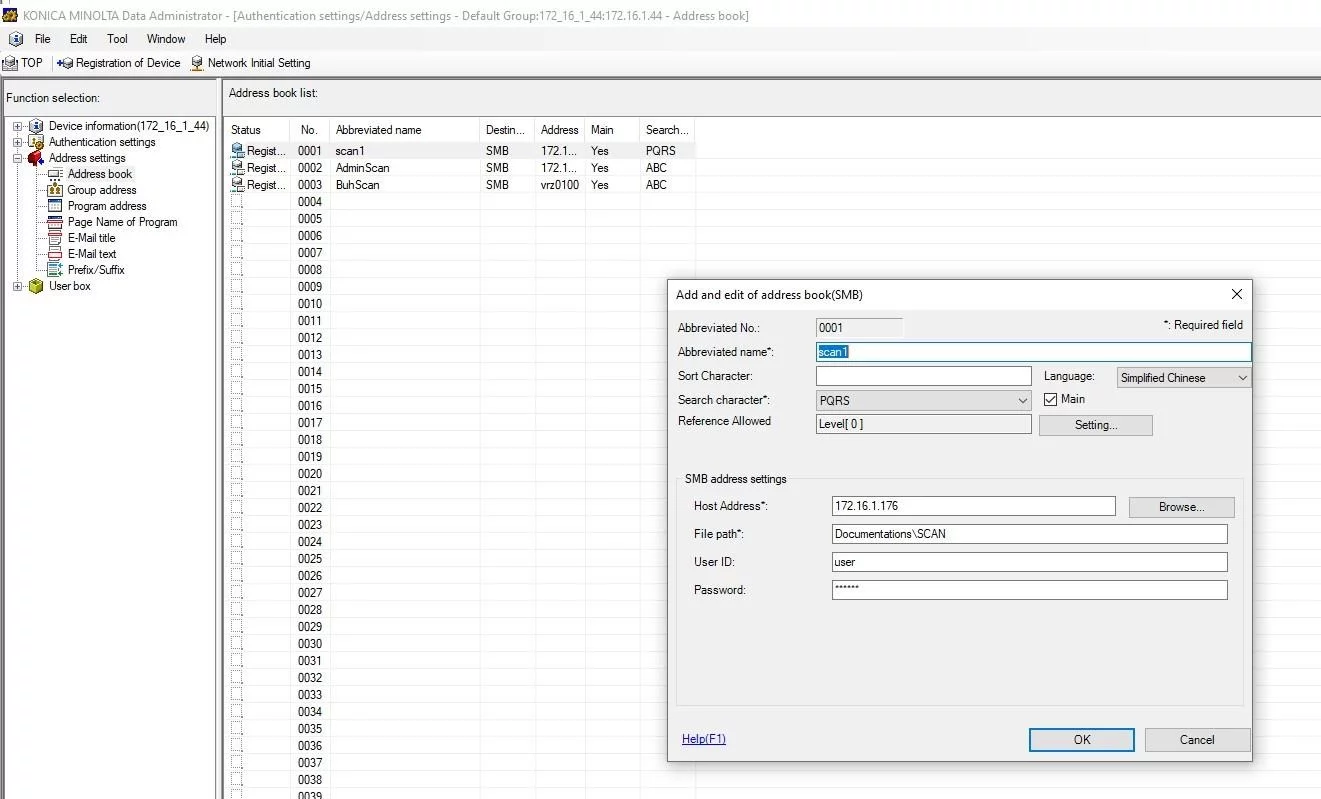Click the User box icon
1321x799 pixels.
pos(36,286)
